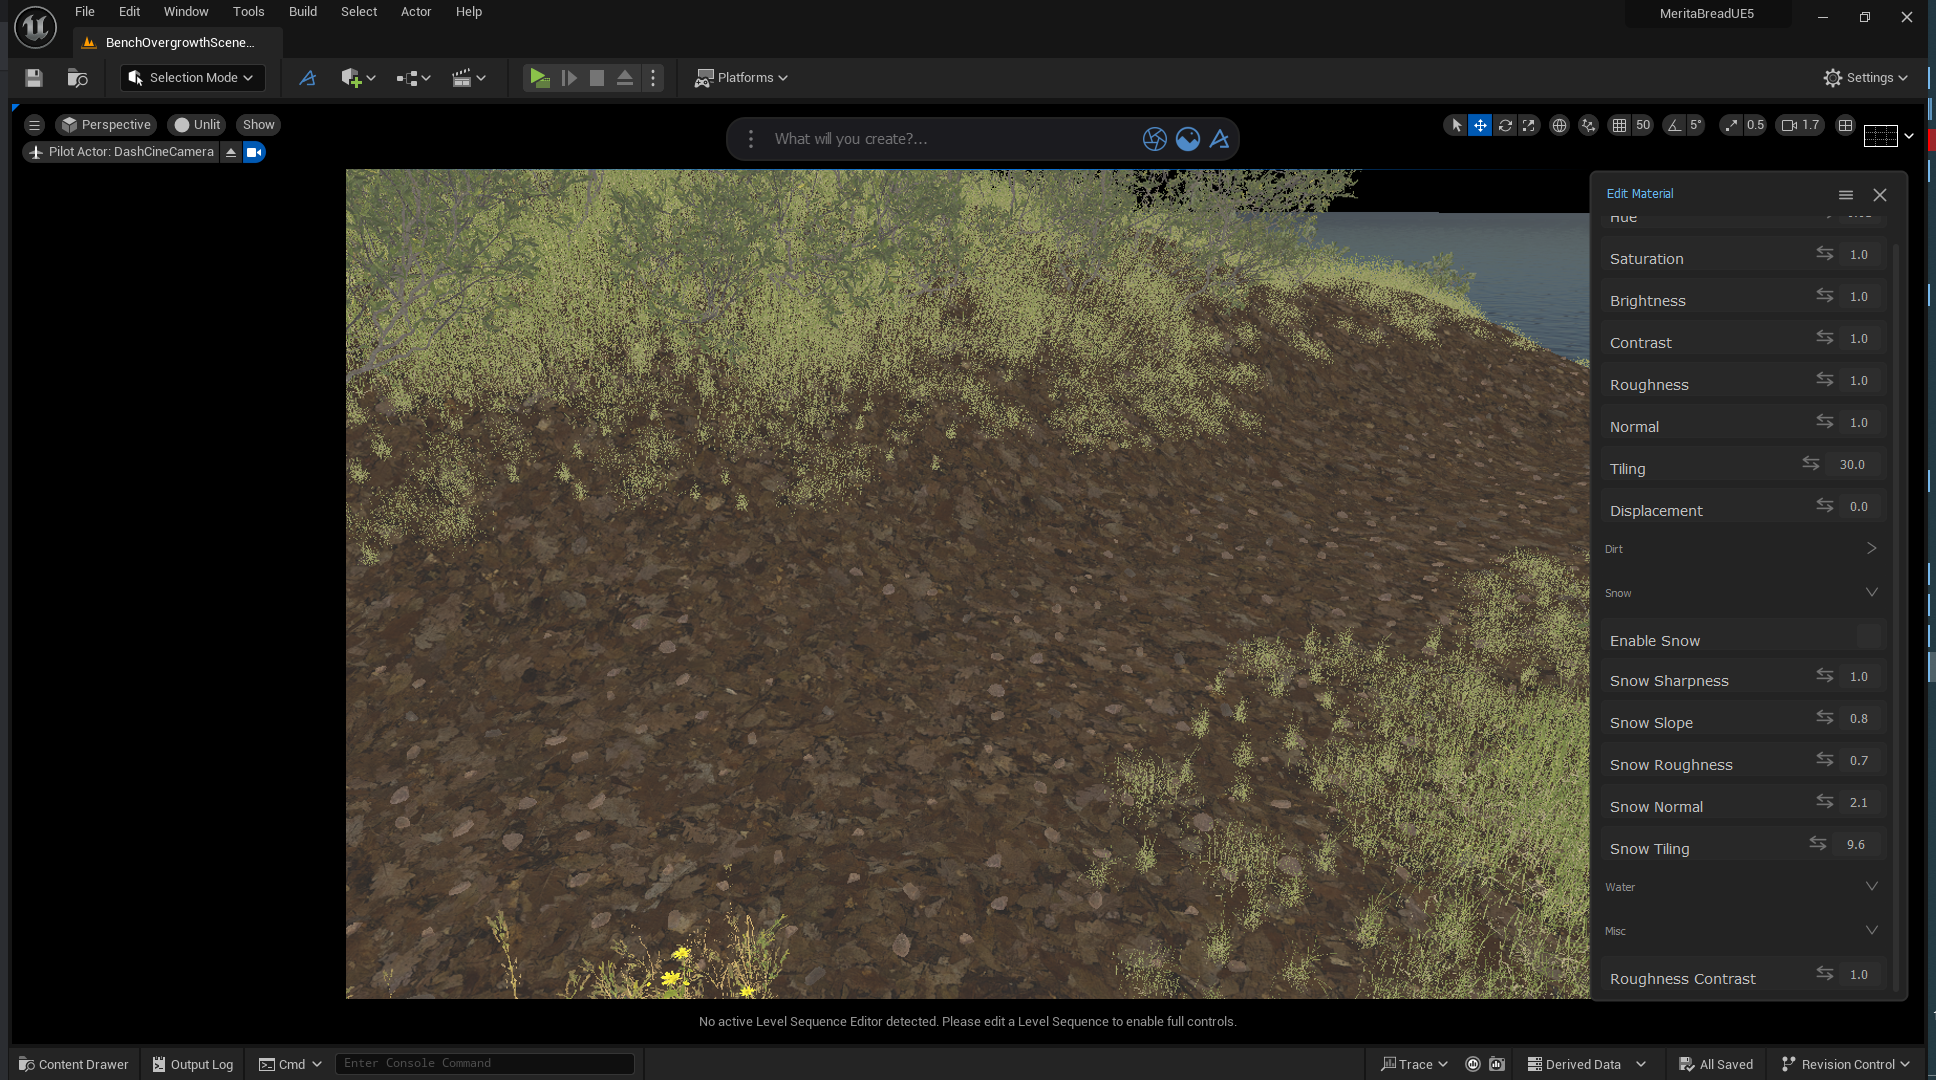Open the Build menu

click(302, 12)
